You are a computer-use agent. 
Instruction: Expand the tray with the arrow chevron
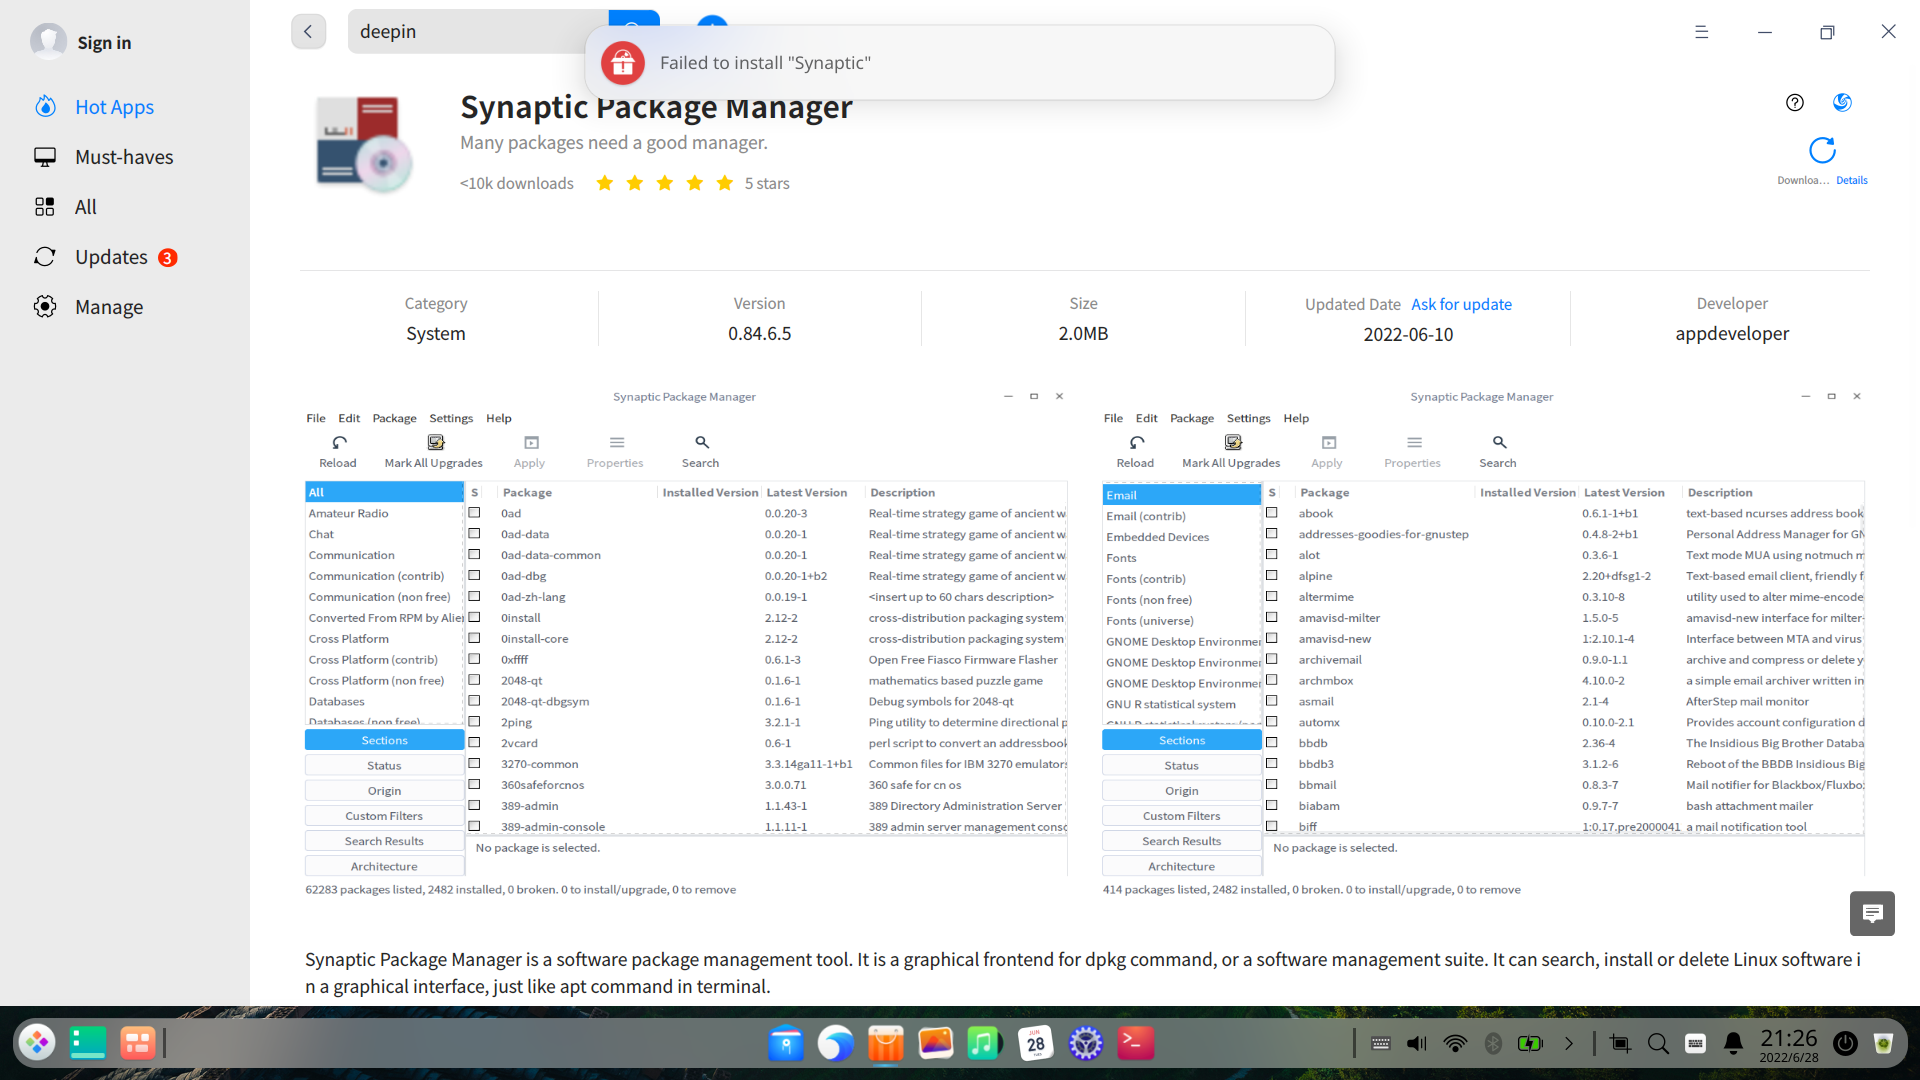(x=1569, y=1044)
